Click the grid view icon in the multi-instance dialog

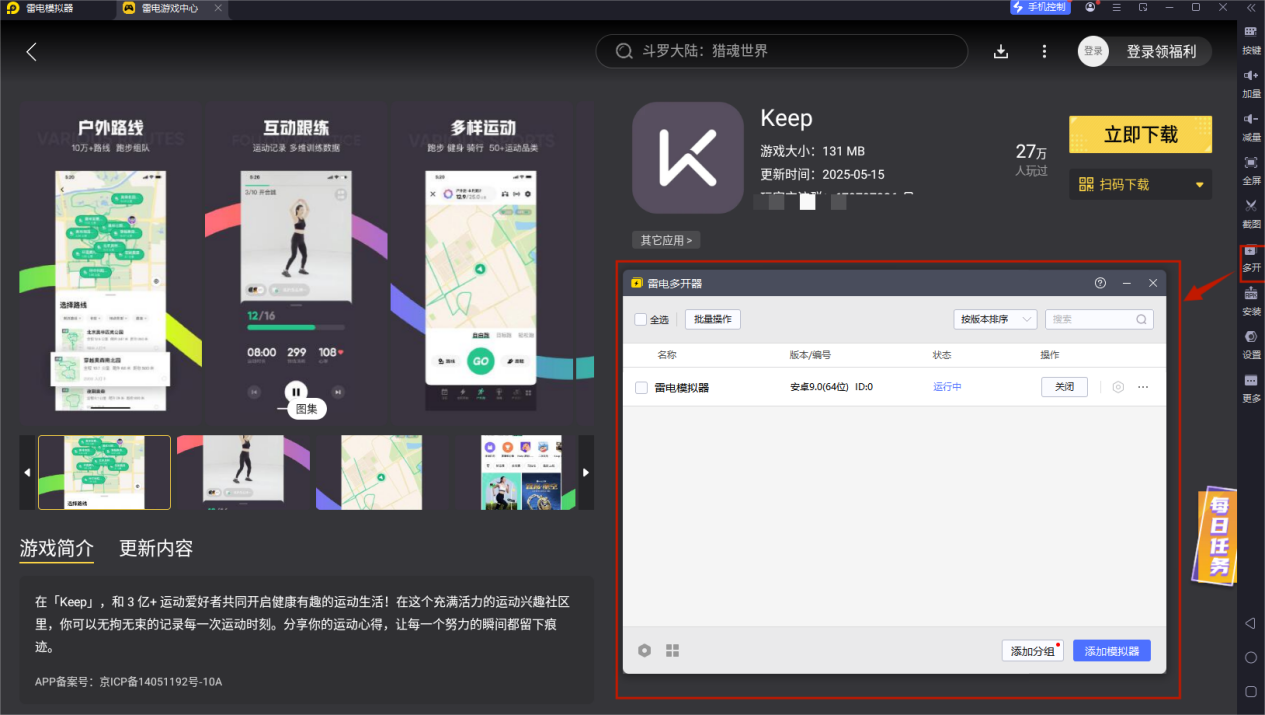click(x=672, y=650)
